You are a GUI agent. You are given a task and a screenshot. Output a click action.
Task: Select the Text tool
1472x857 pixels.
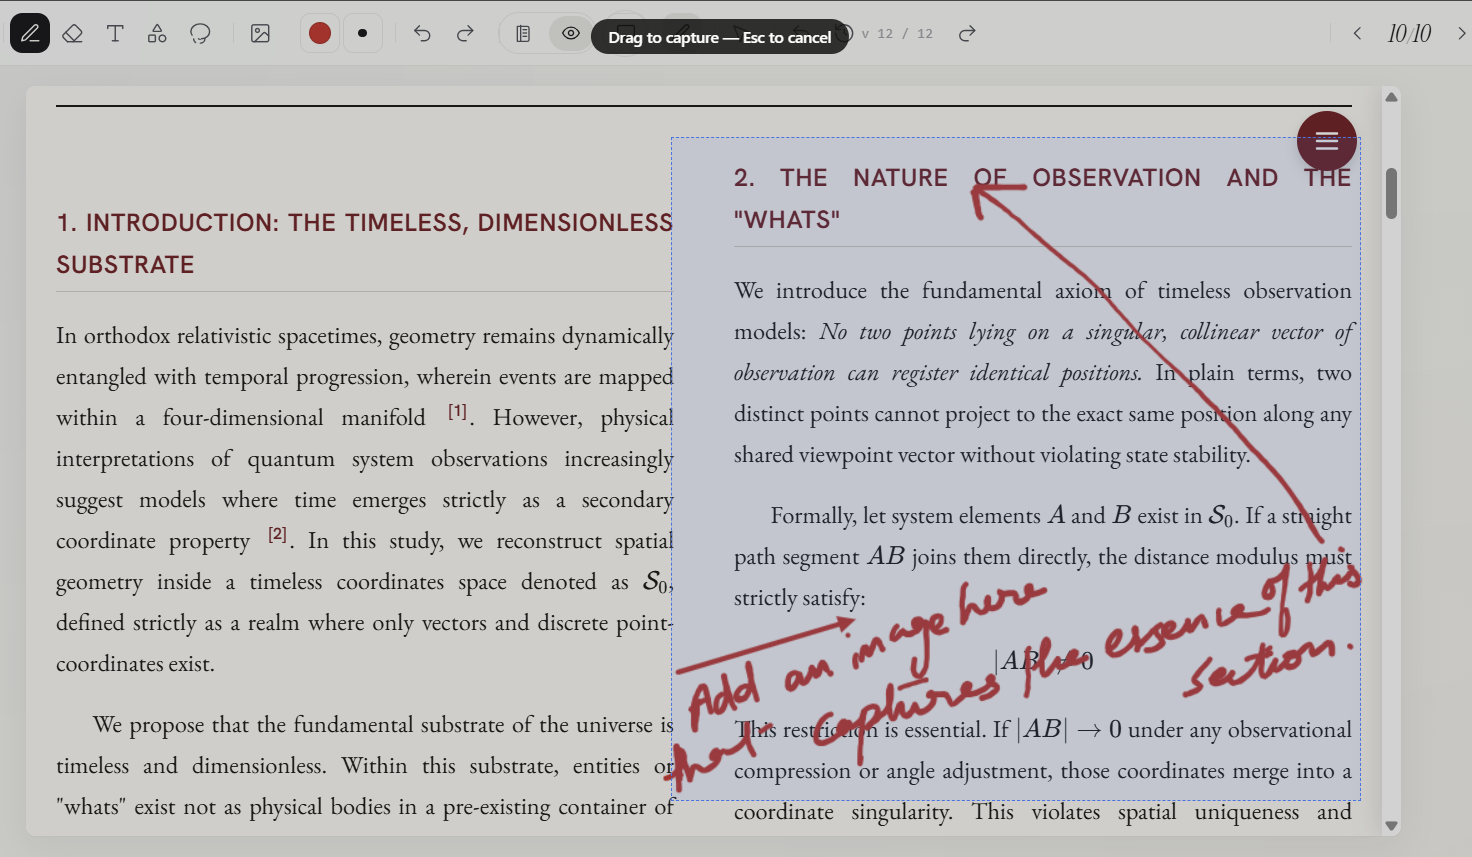click(x=115, y=34)
